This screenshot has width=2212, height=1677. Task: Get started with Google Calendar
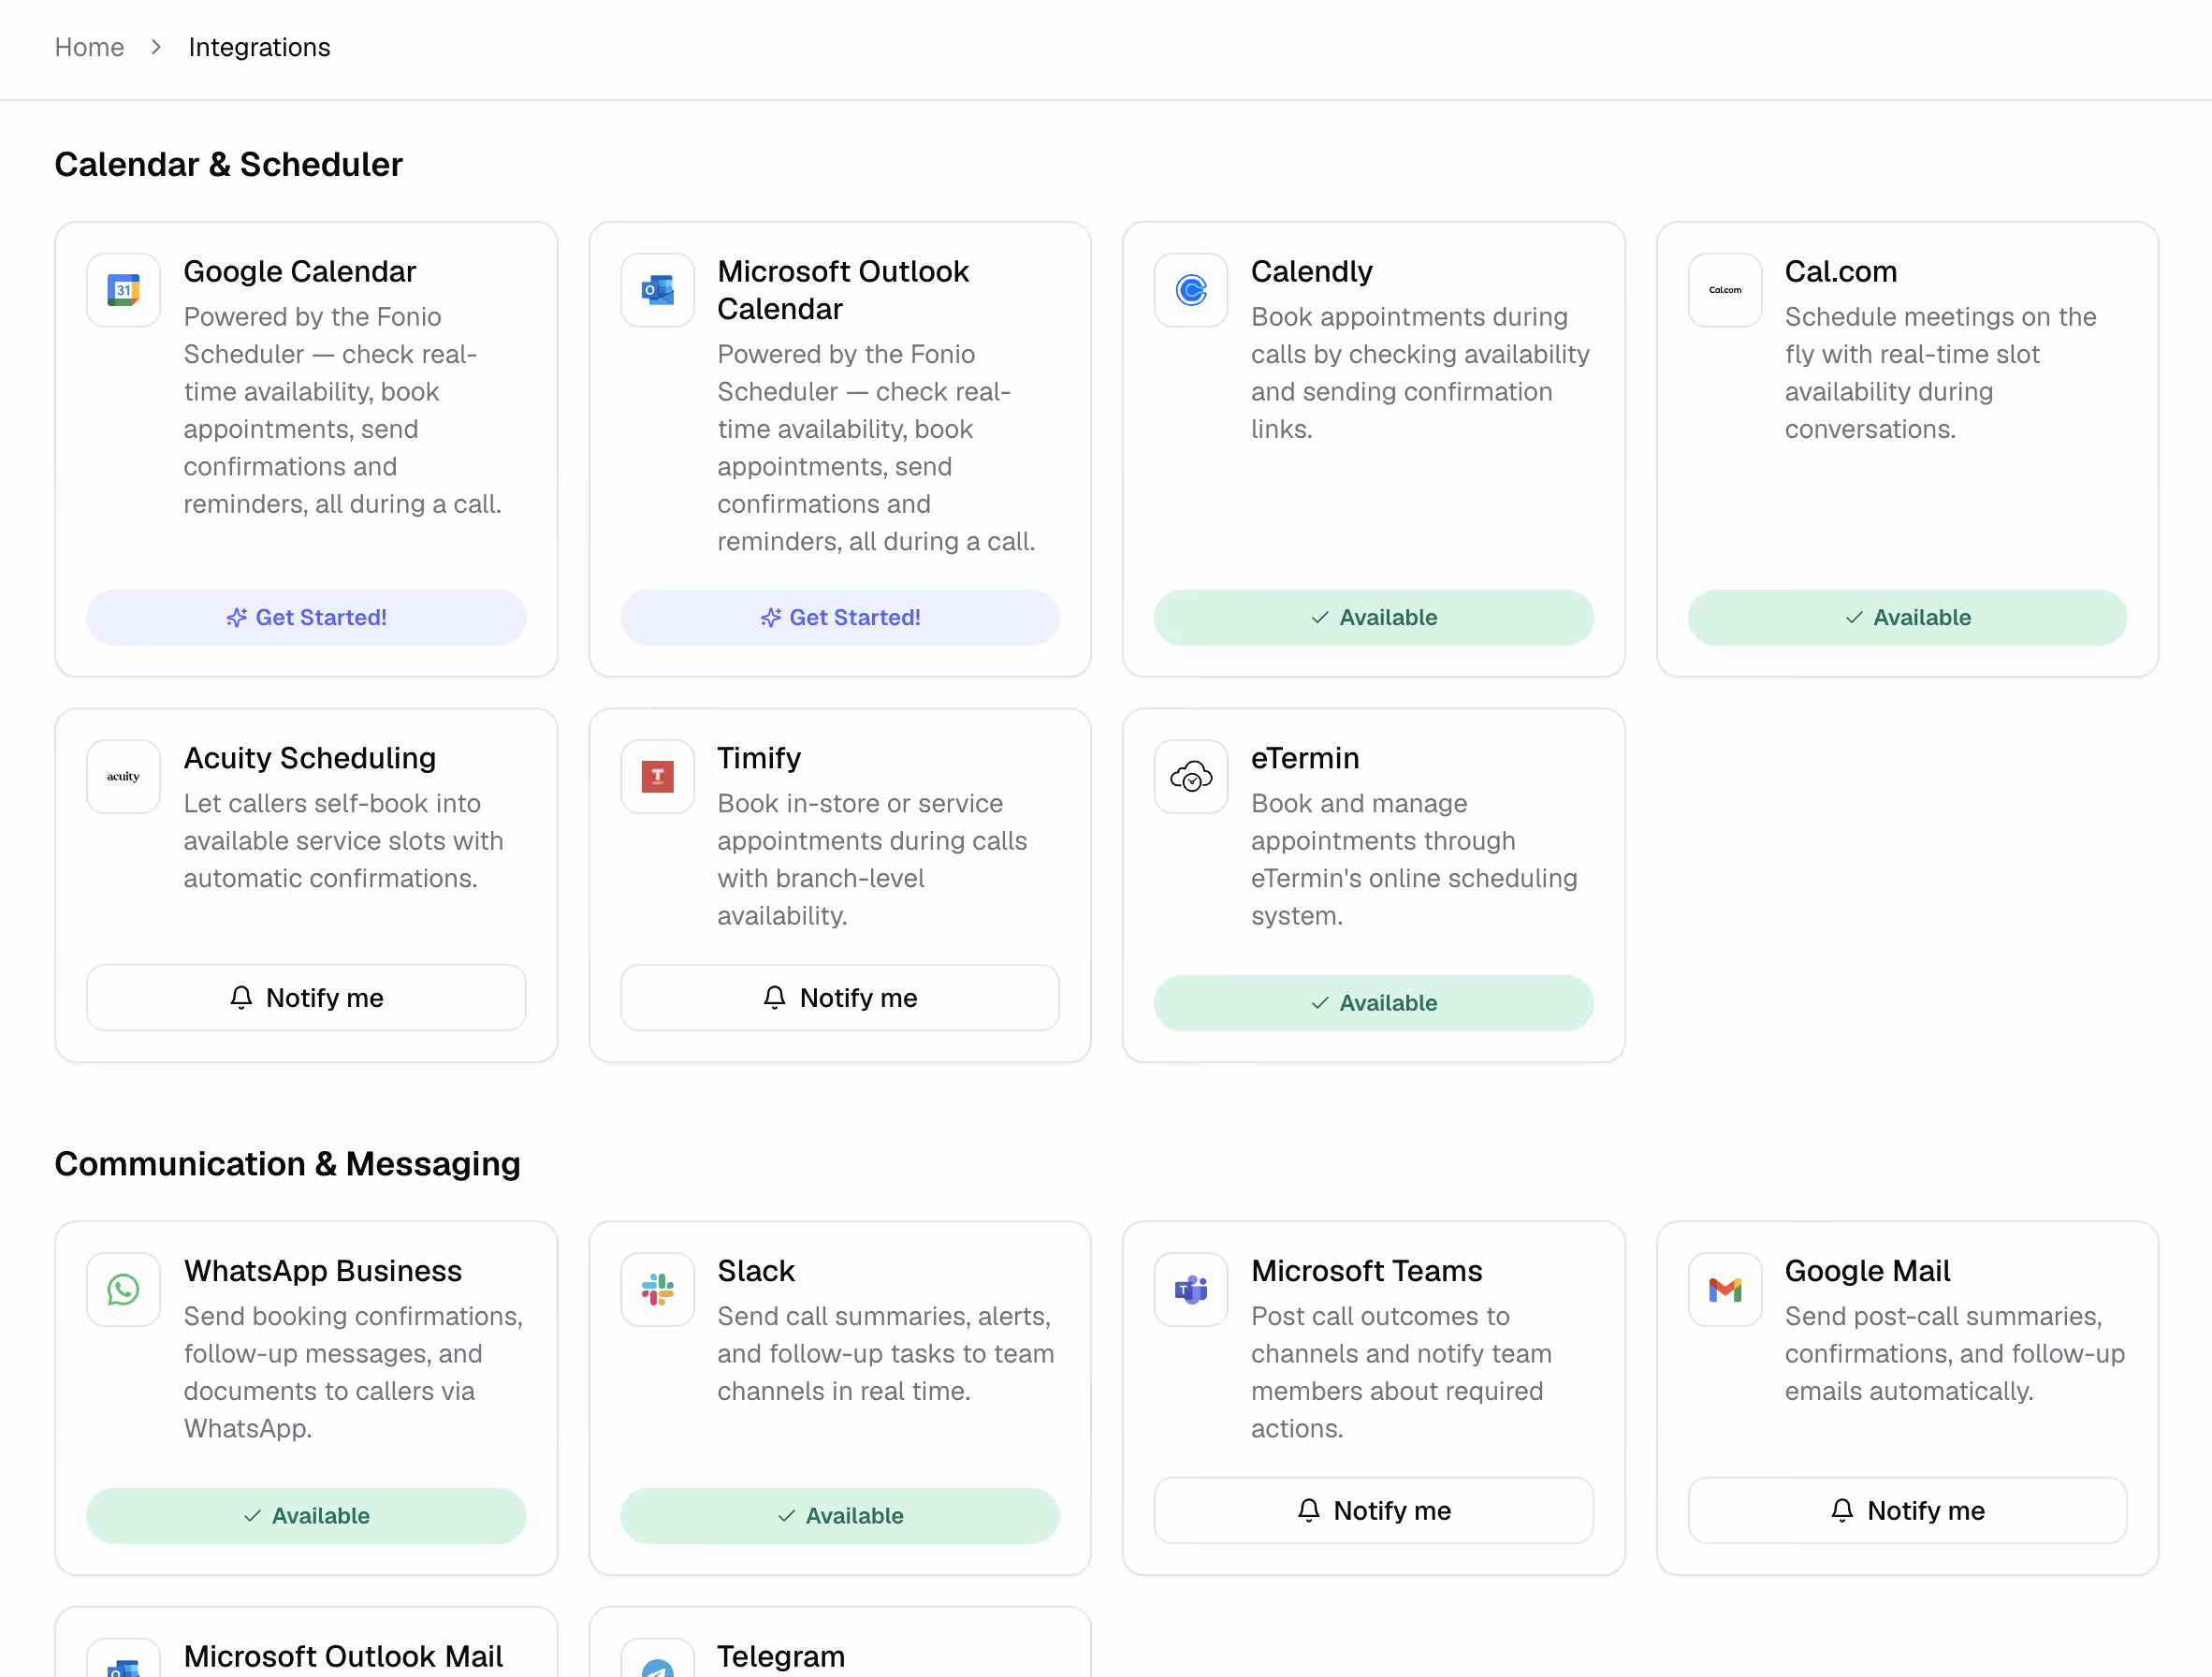pyautogui.click(x=306, y=617)
